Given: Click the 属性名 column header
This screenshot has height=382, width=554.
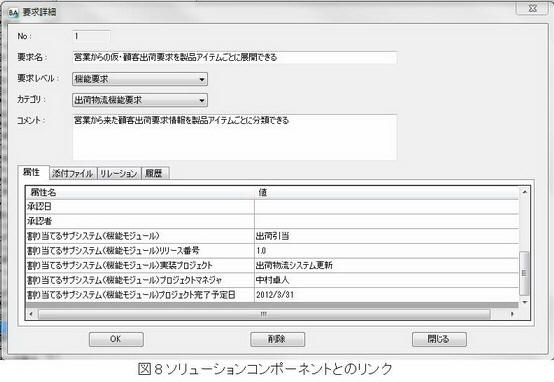Looking at the screenshot, I should pyautogui.click(x=140, y=193).
